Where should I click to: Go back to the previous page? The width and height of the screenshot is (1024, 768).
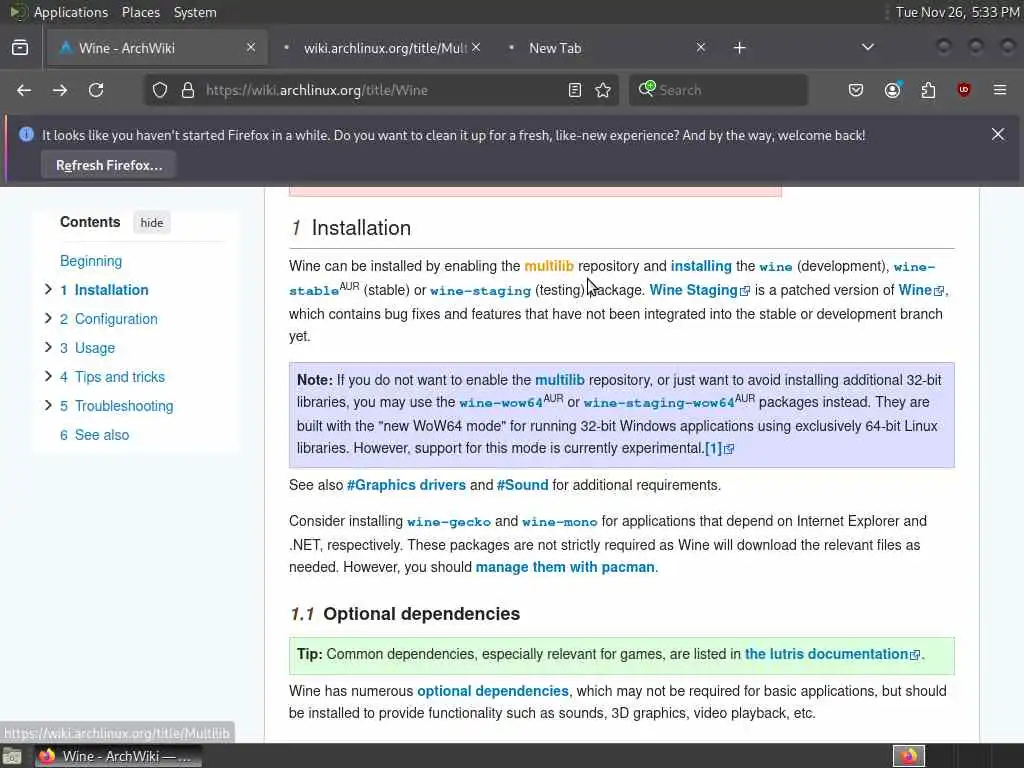click(24, 90)
